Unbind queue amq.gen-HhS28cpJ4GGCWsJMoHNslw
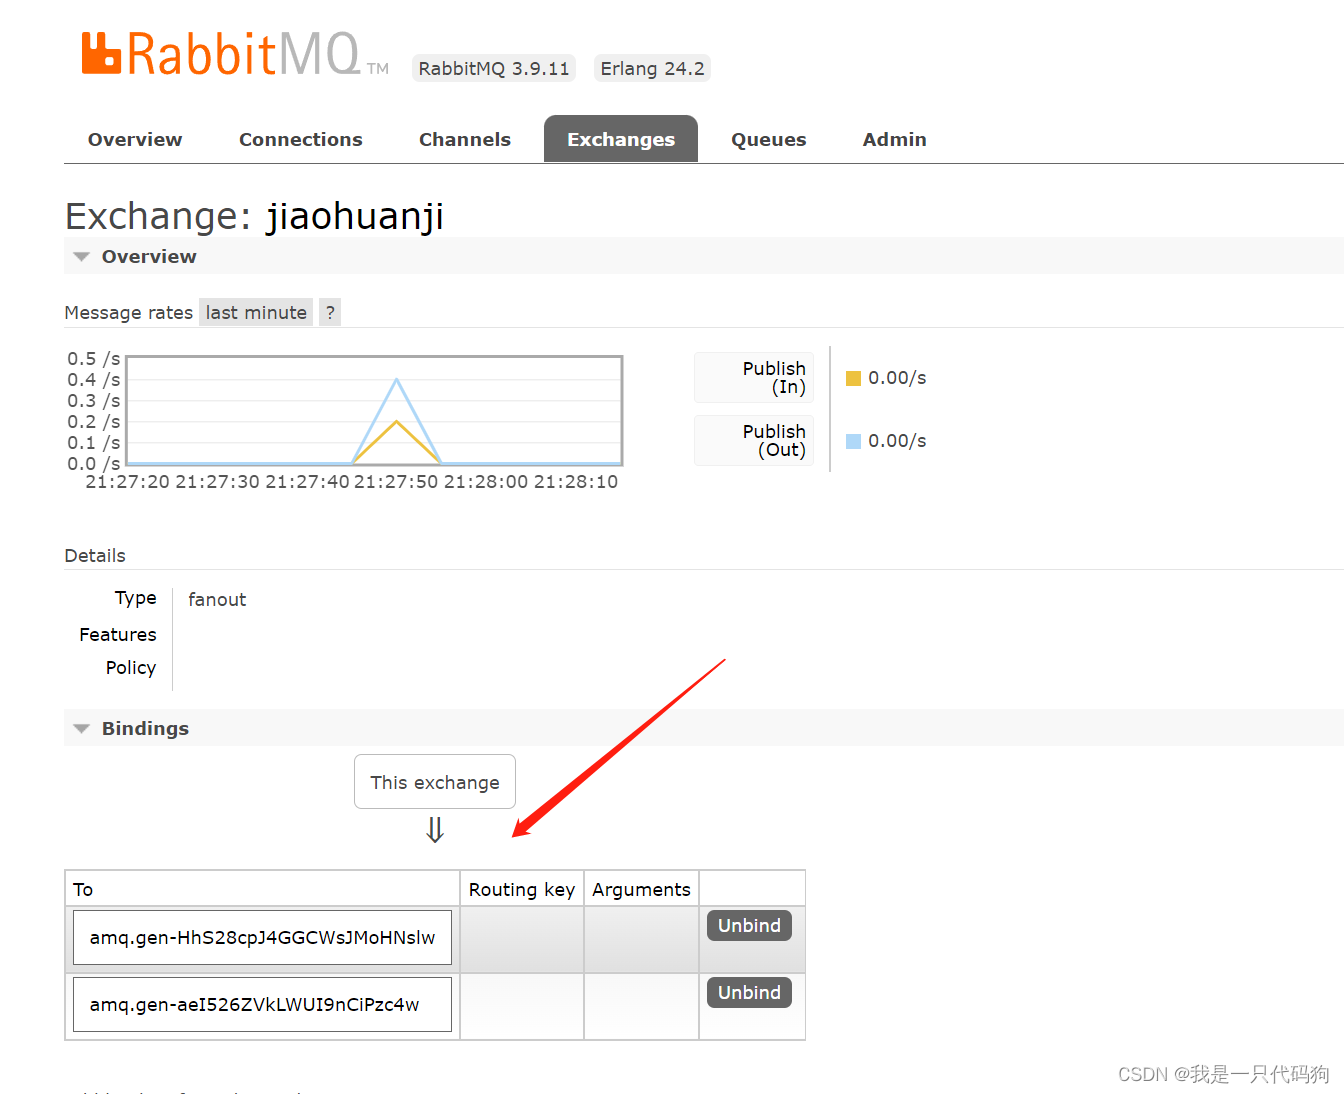The width and height of the screenshot is (1344, 1094). 749,925
